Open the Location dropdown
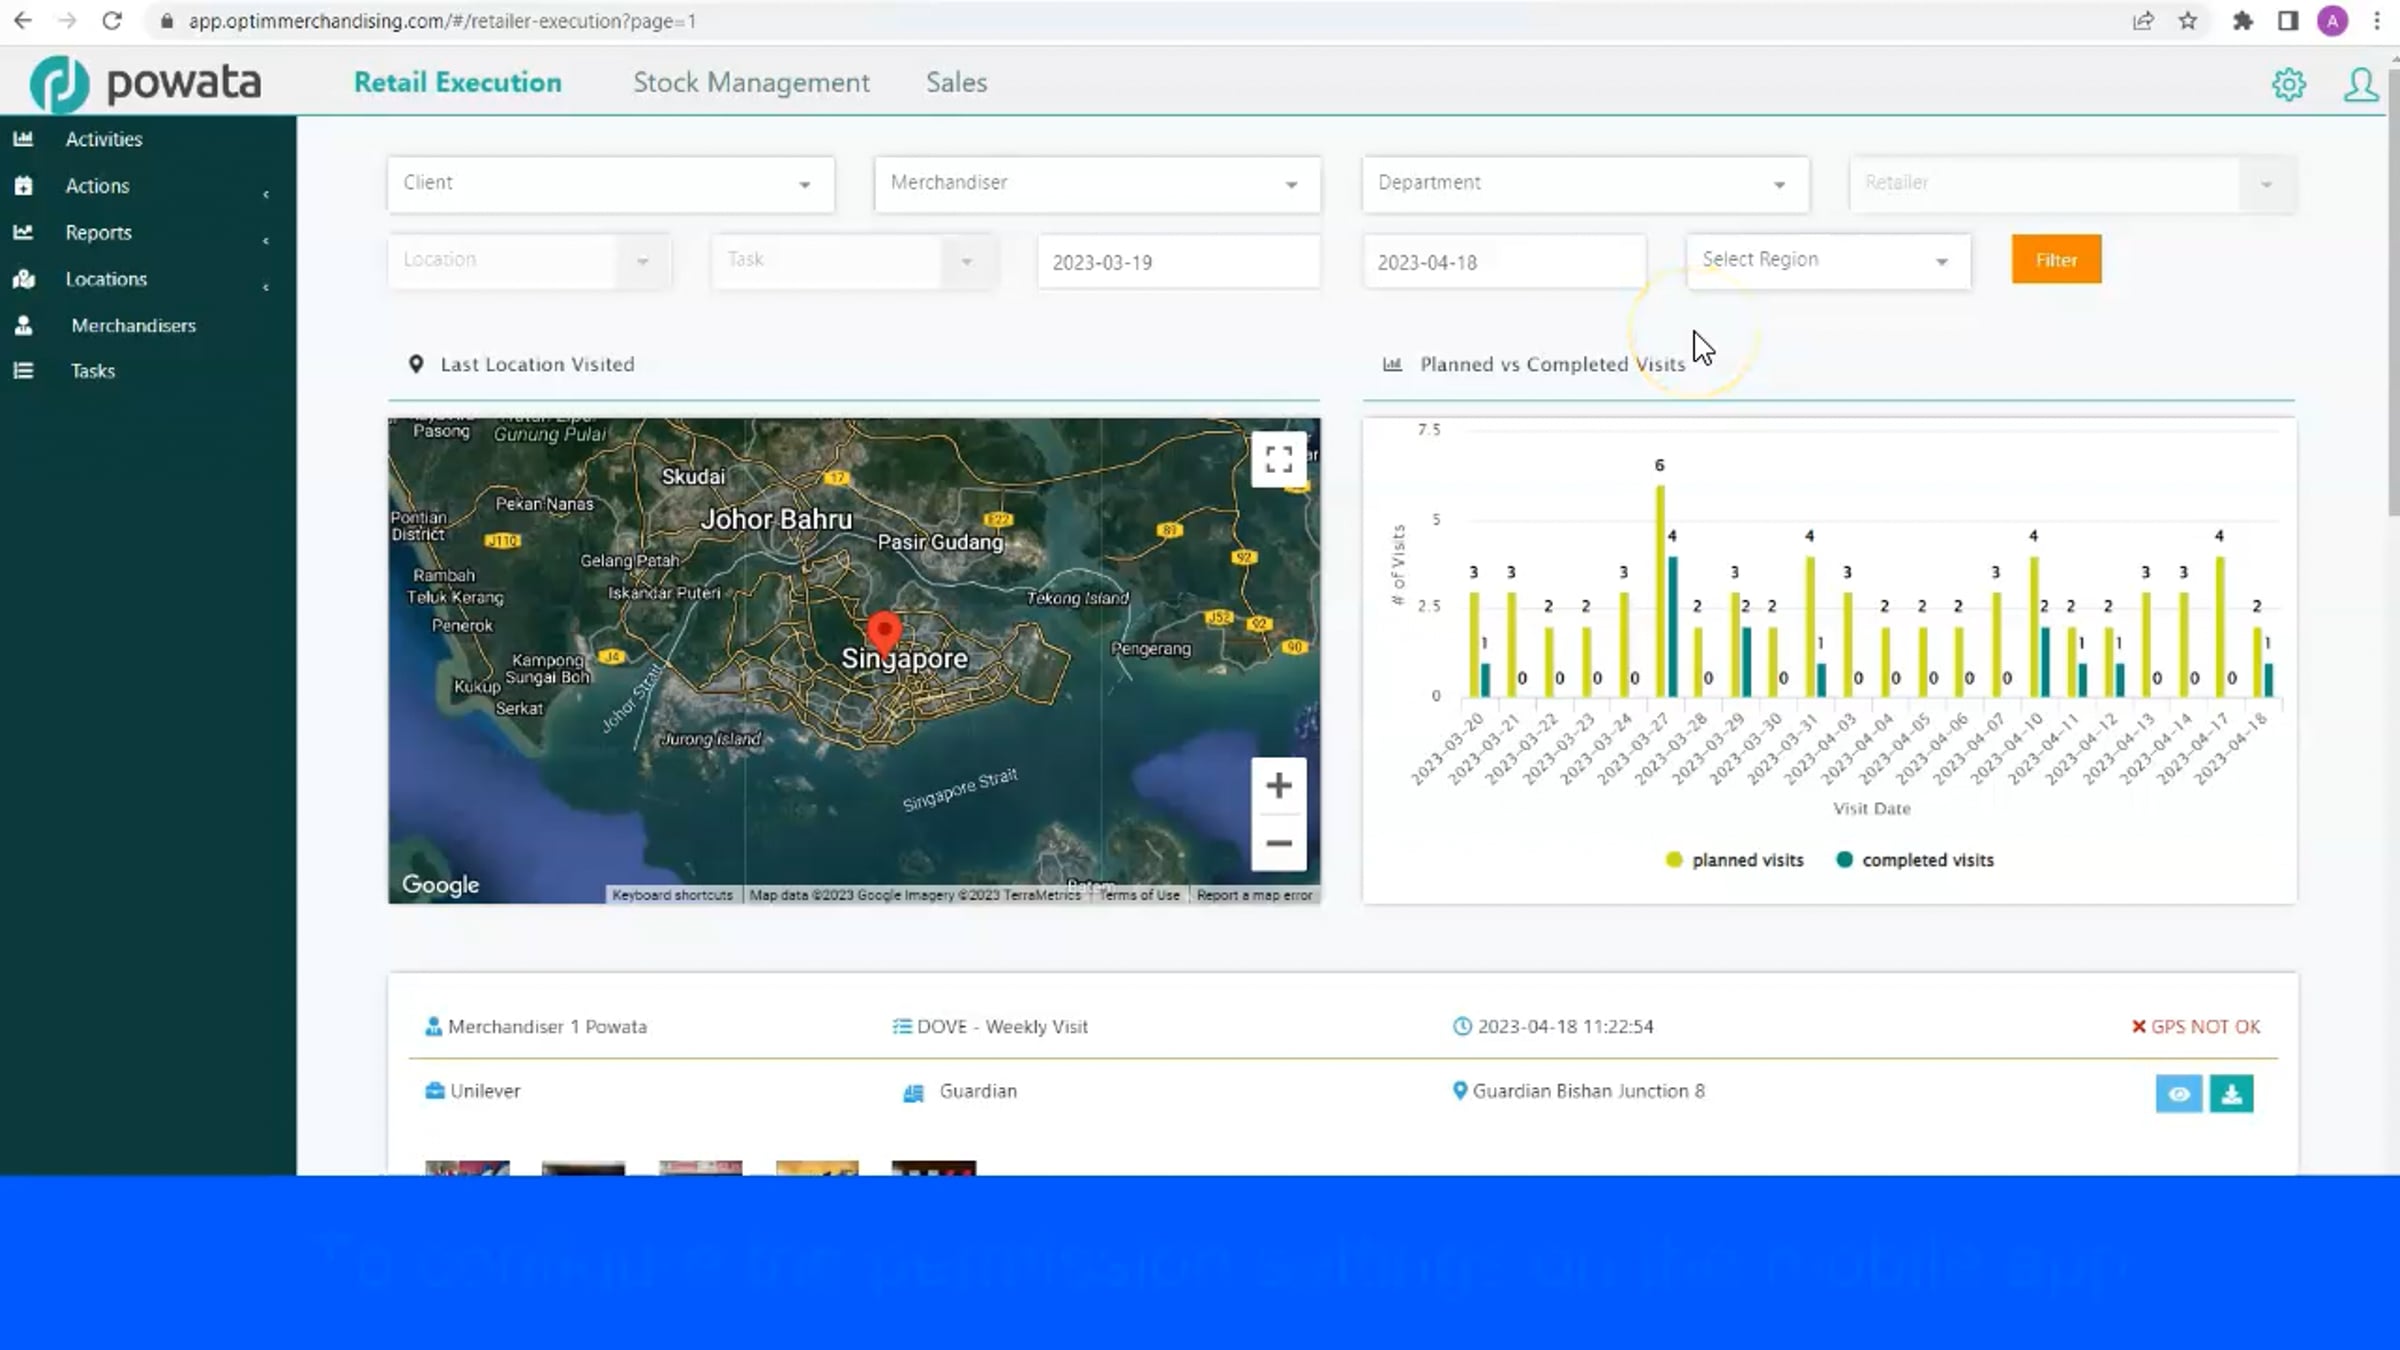Viewport: 2400px width, 1350px height. 529,261
